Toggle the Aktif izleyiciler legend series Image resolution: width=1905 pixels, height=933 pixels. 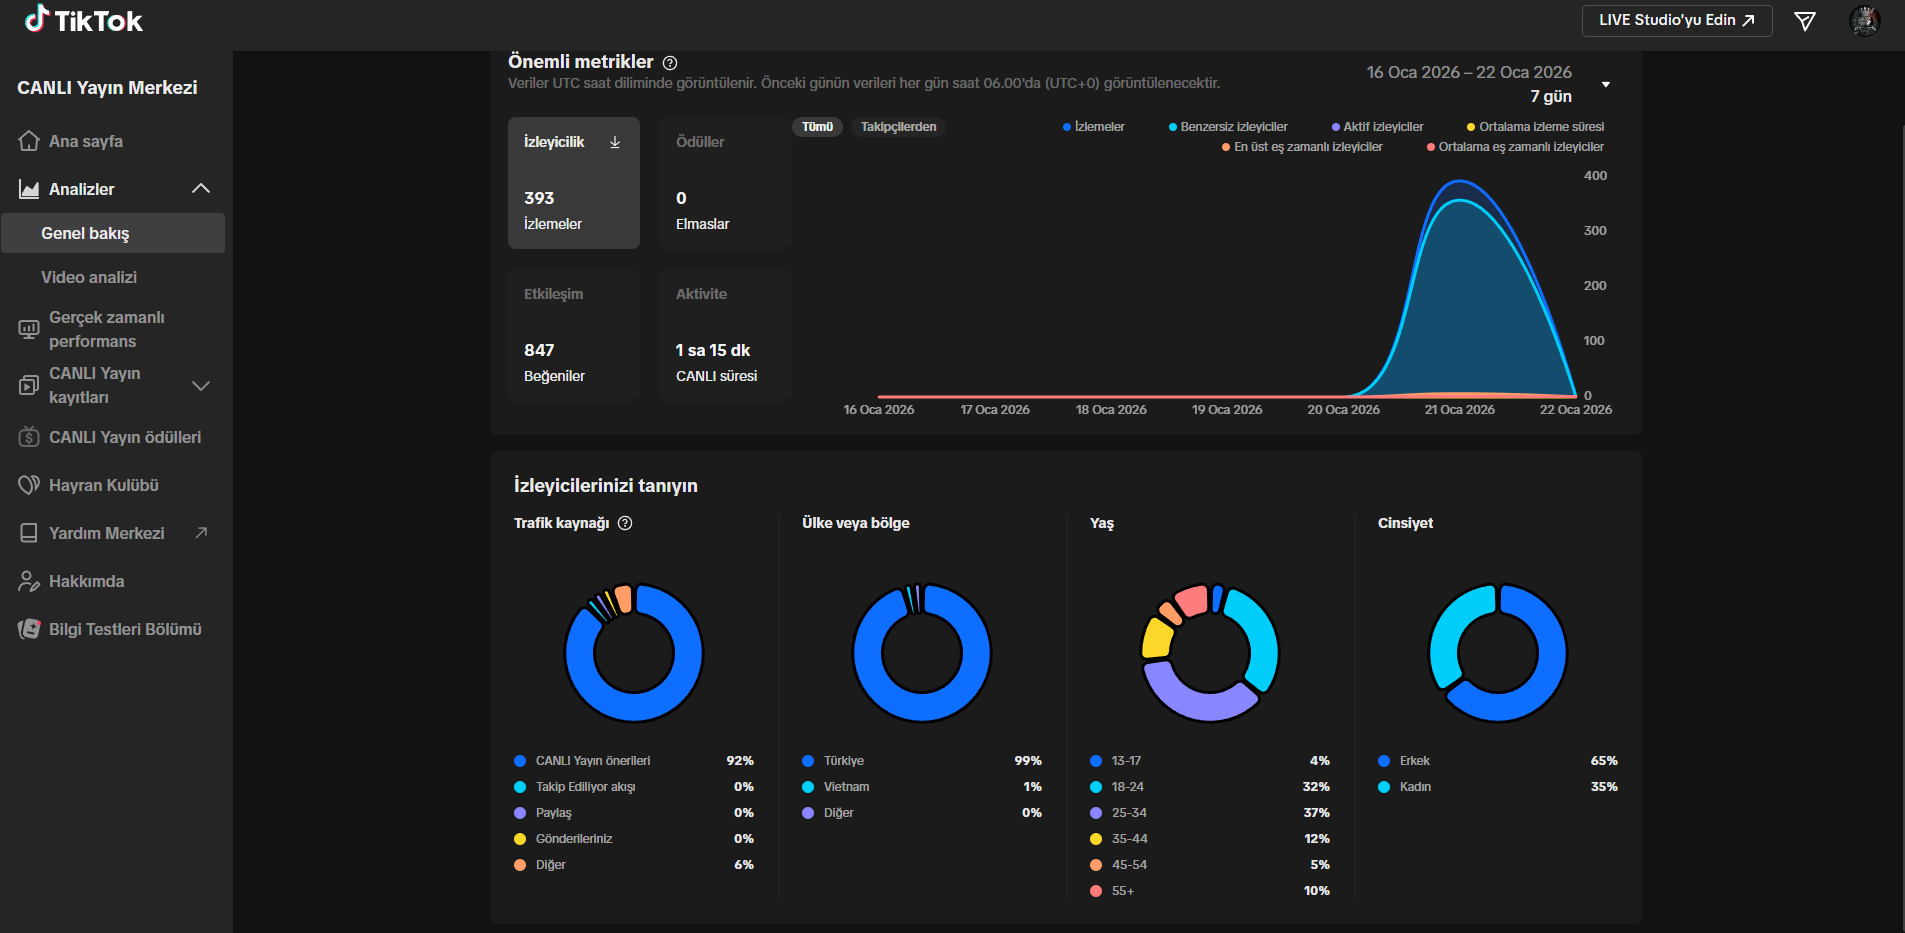pos(1377,127)
